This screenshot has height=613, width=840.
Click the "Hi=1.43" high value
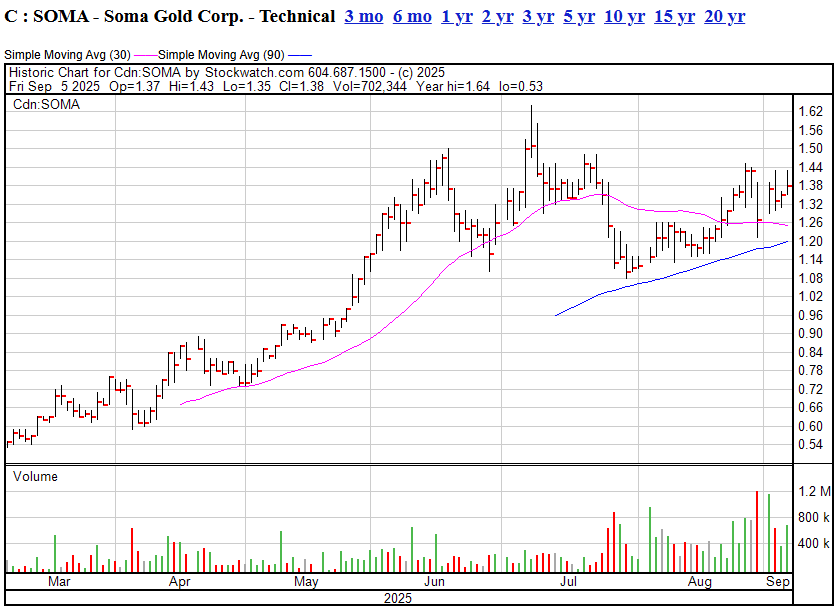[x=191, y=86]
